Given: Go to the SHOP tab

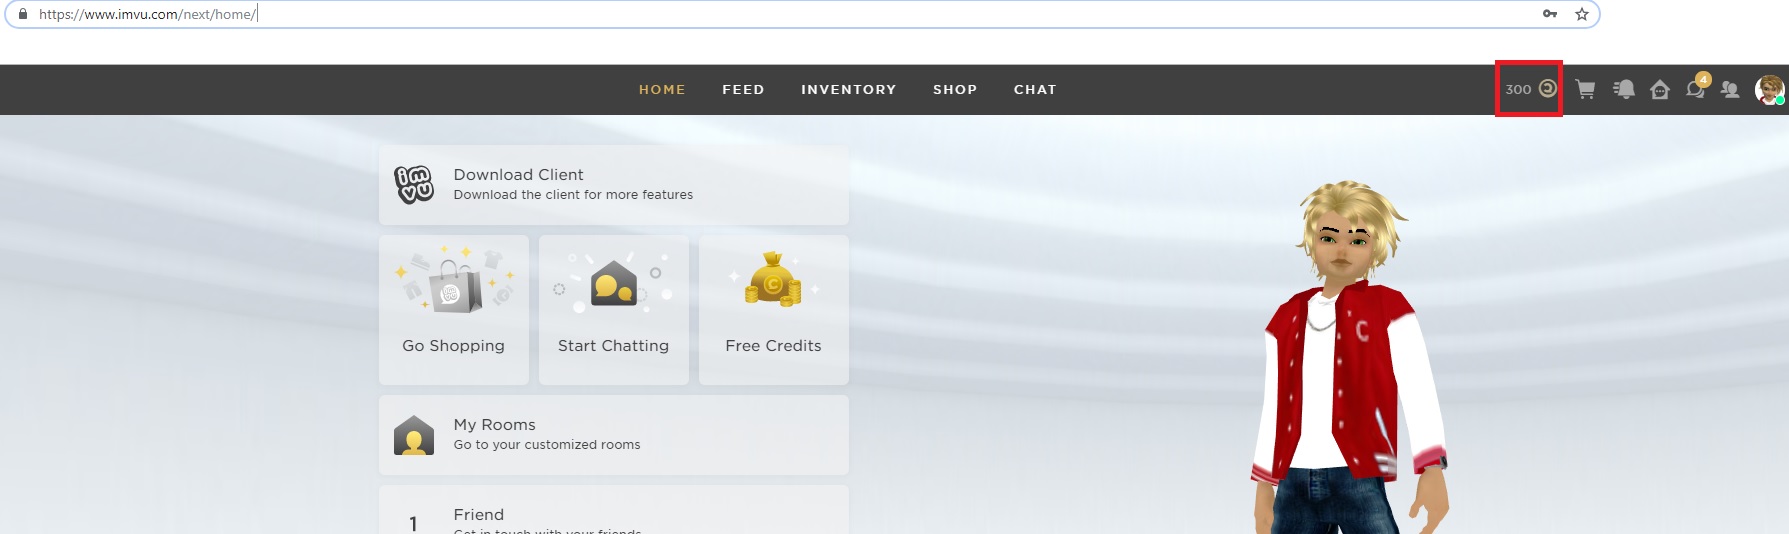Looking at the screenshot, I should click(955, 90).
